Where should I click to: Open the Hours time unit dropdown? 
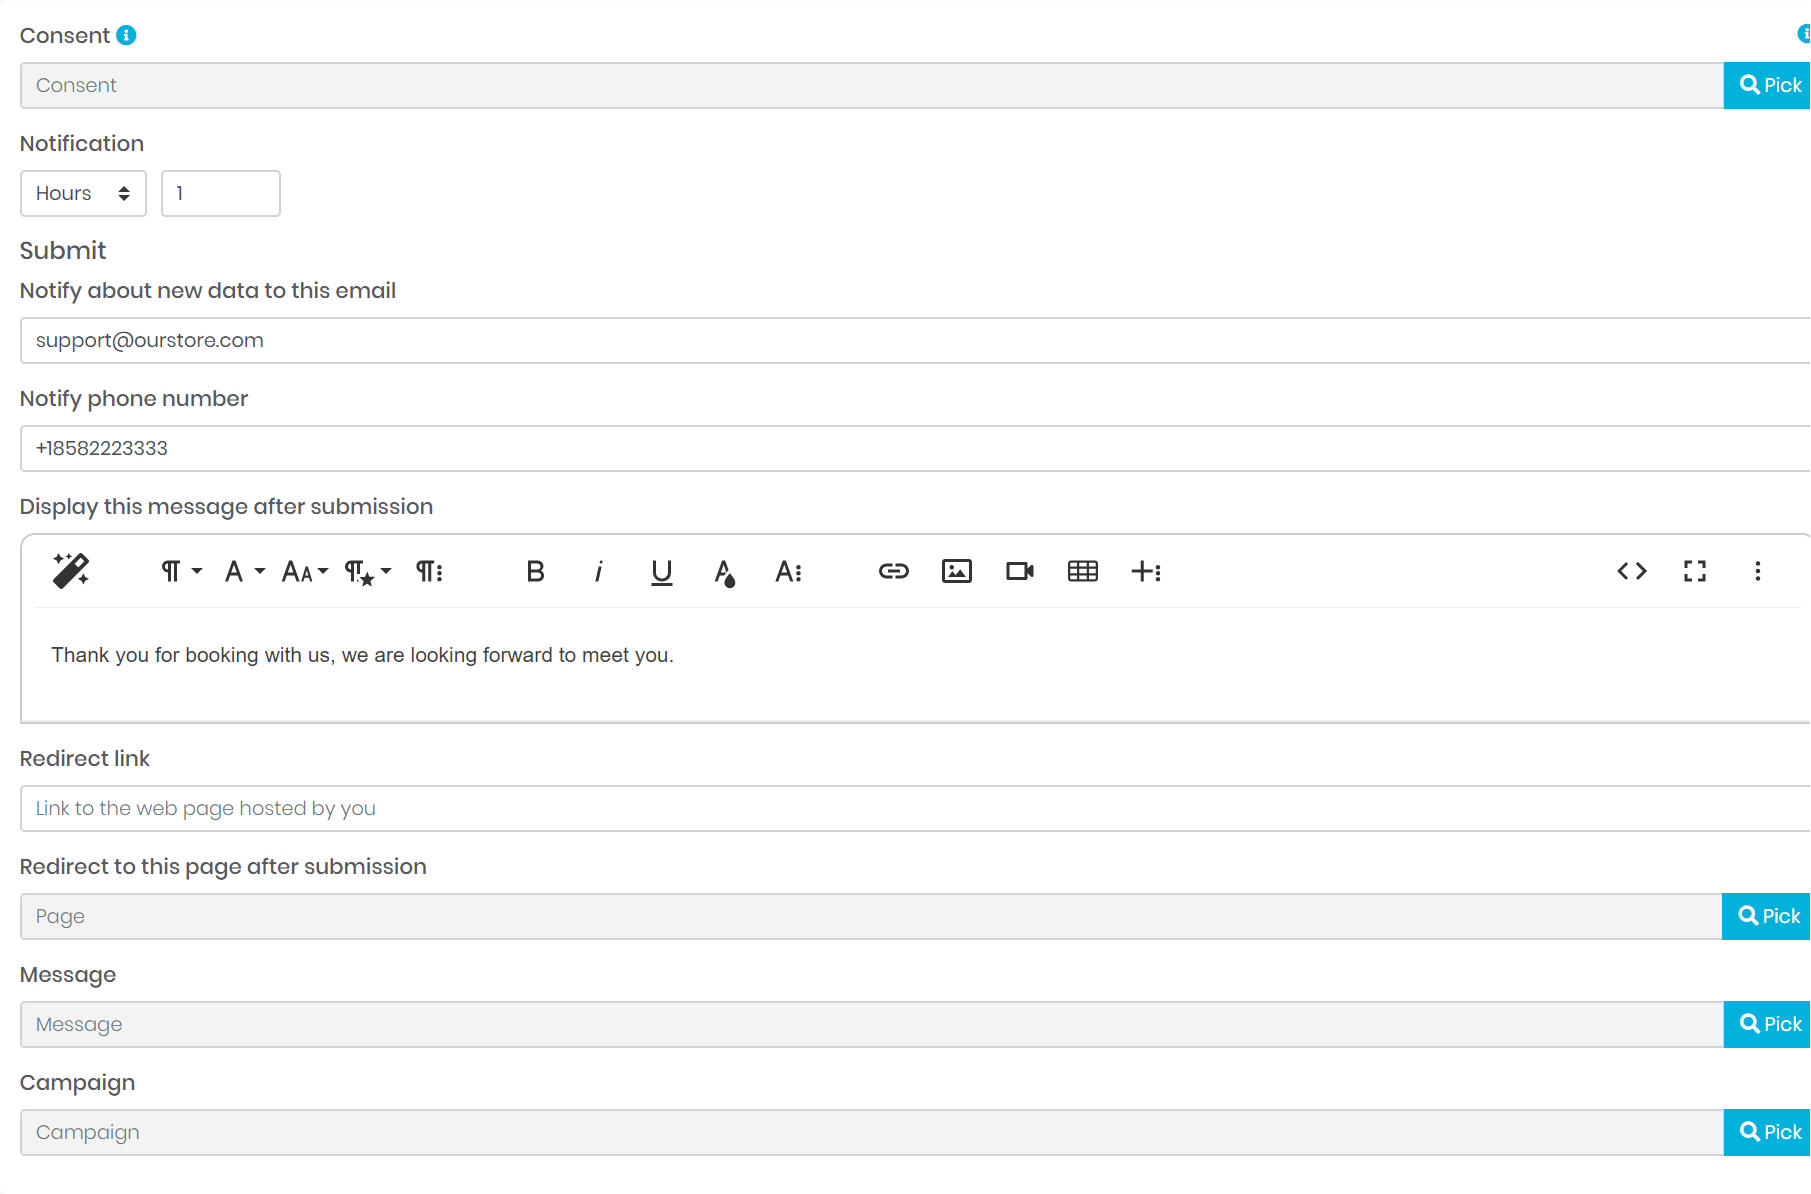(83, 193)
